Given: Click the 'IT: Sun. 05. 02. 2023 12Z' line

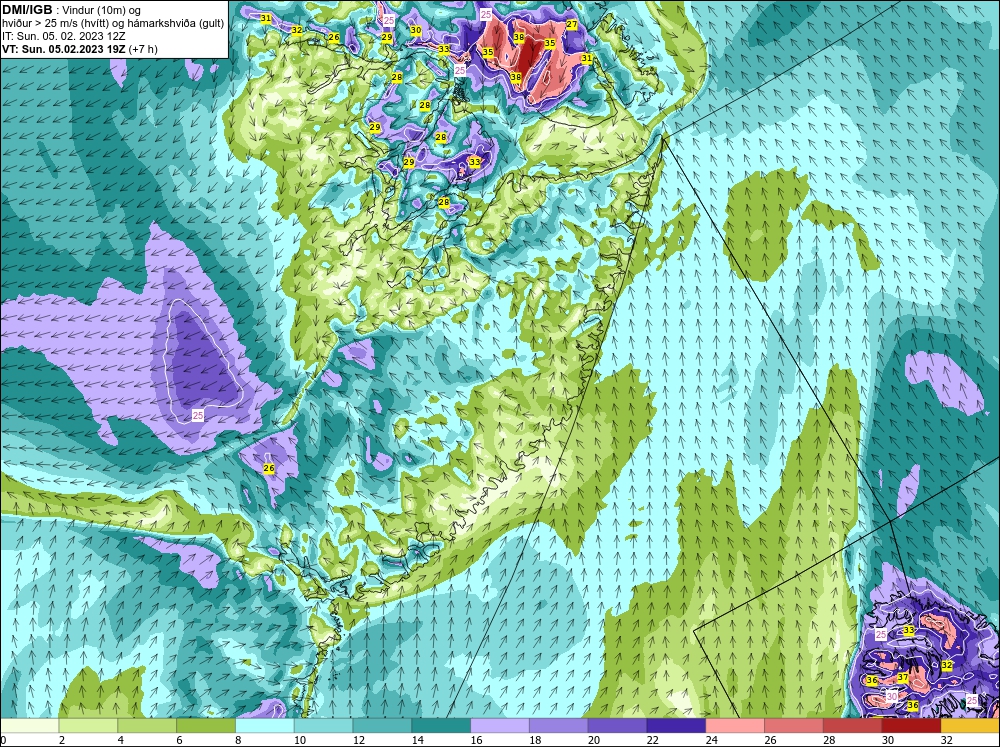Looking at the screenshot, I should pos(64,36).
